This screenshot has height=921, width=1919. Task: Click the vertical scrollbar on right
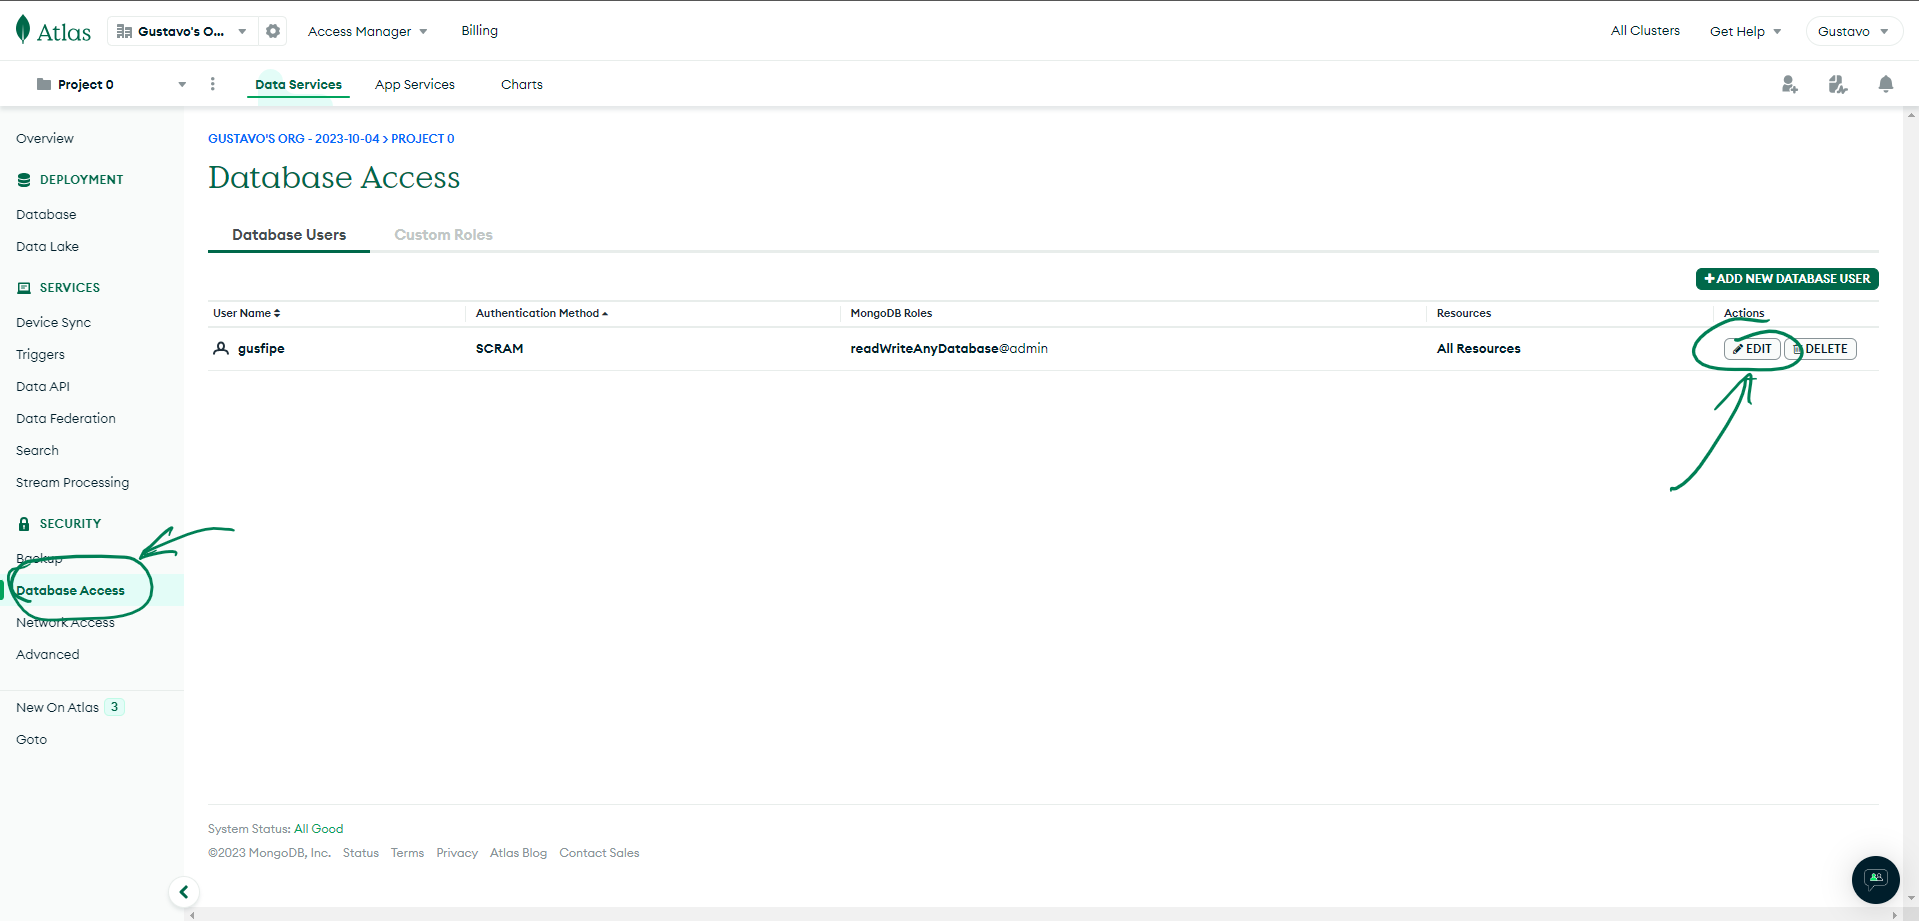pos(1911,507)
